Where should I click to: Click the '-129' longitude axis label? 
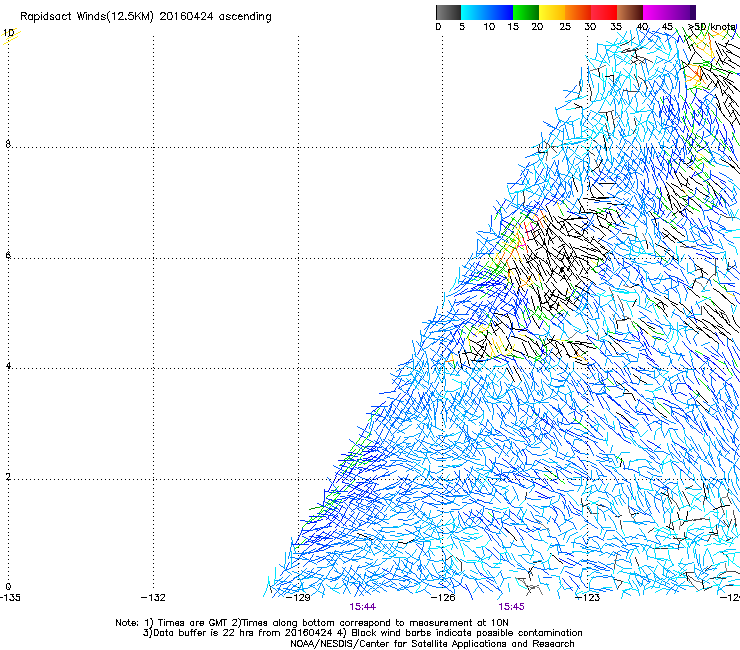click(x=298, y=598)
